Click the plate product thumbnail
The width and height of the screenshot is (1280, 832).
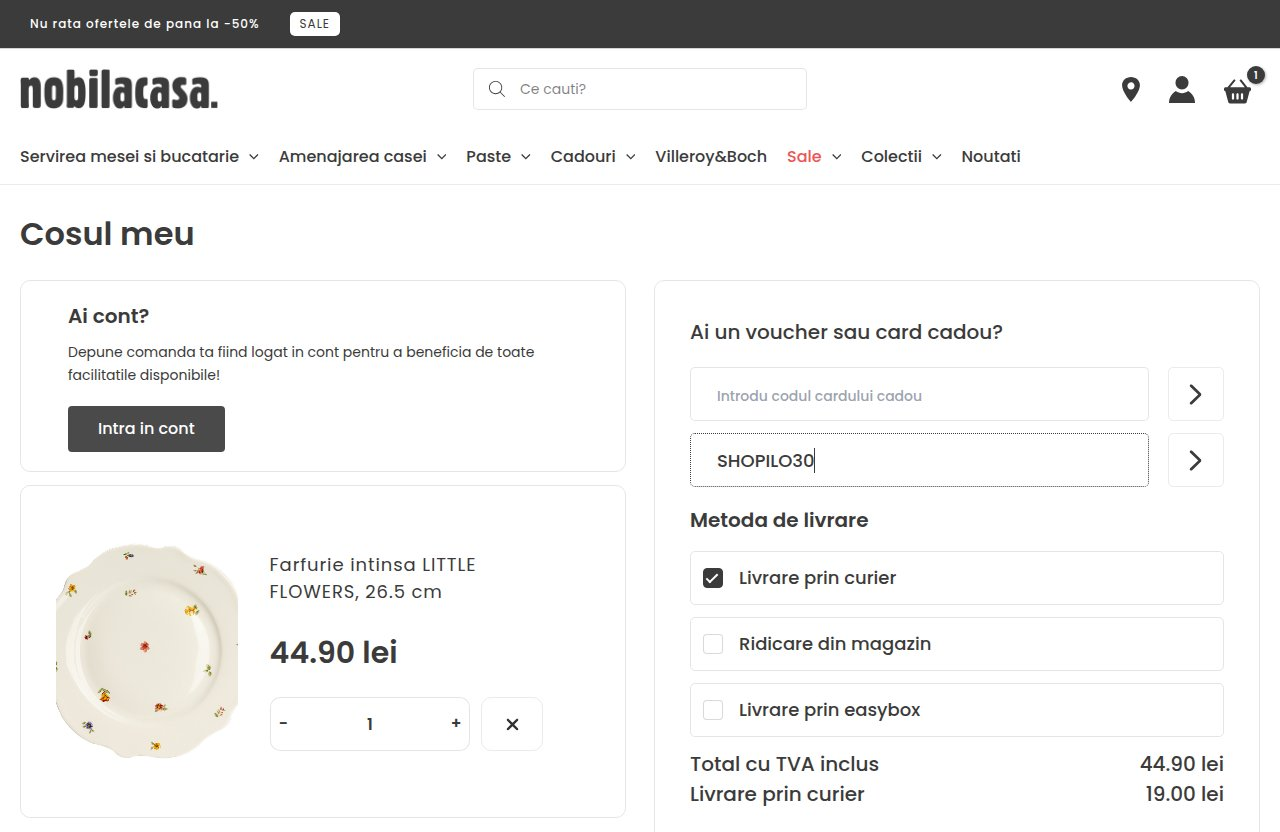tap(147, 650)
